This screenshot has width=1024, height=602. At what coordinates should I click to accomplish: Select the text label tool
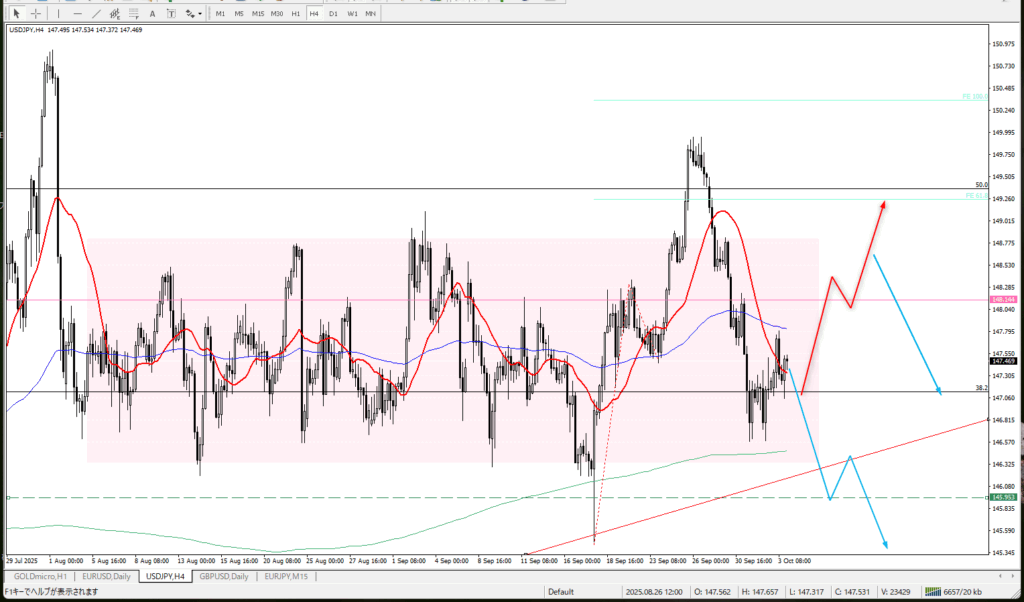tap(172, 13)
